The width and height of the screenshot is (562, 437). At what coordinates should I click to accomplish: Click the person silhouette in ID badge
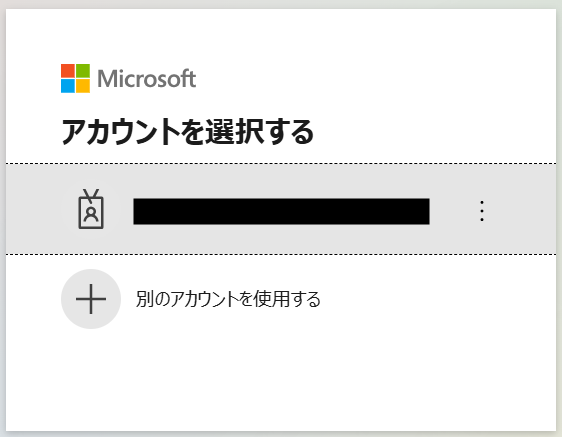click(91, 214)
